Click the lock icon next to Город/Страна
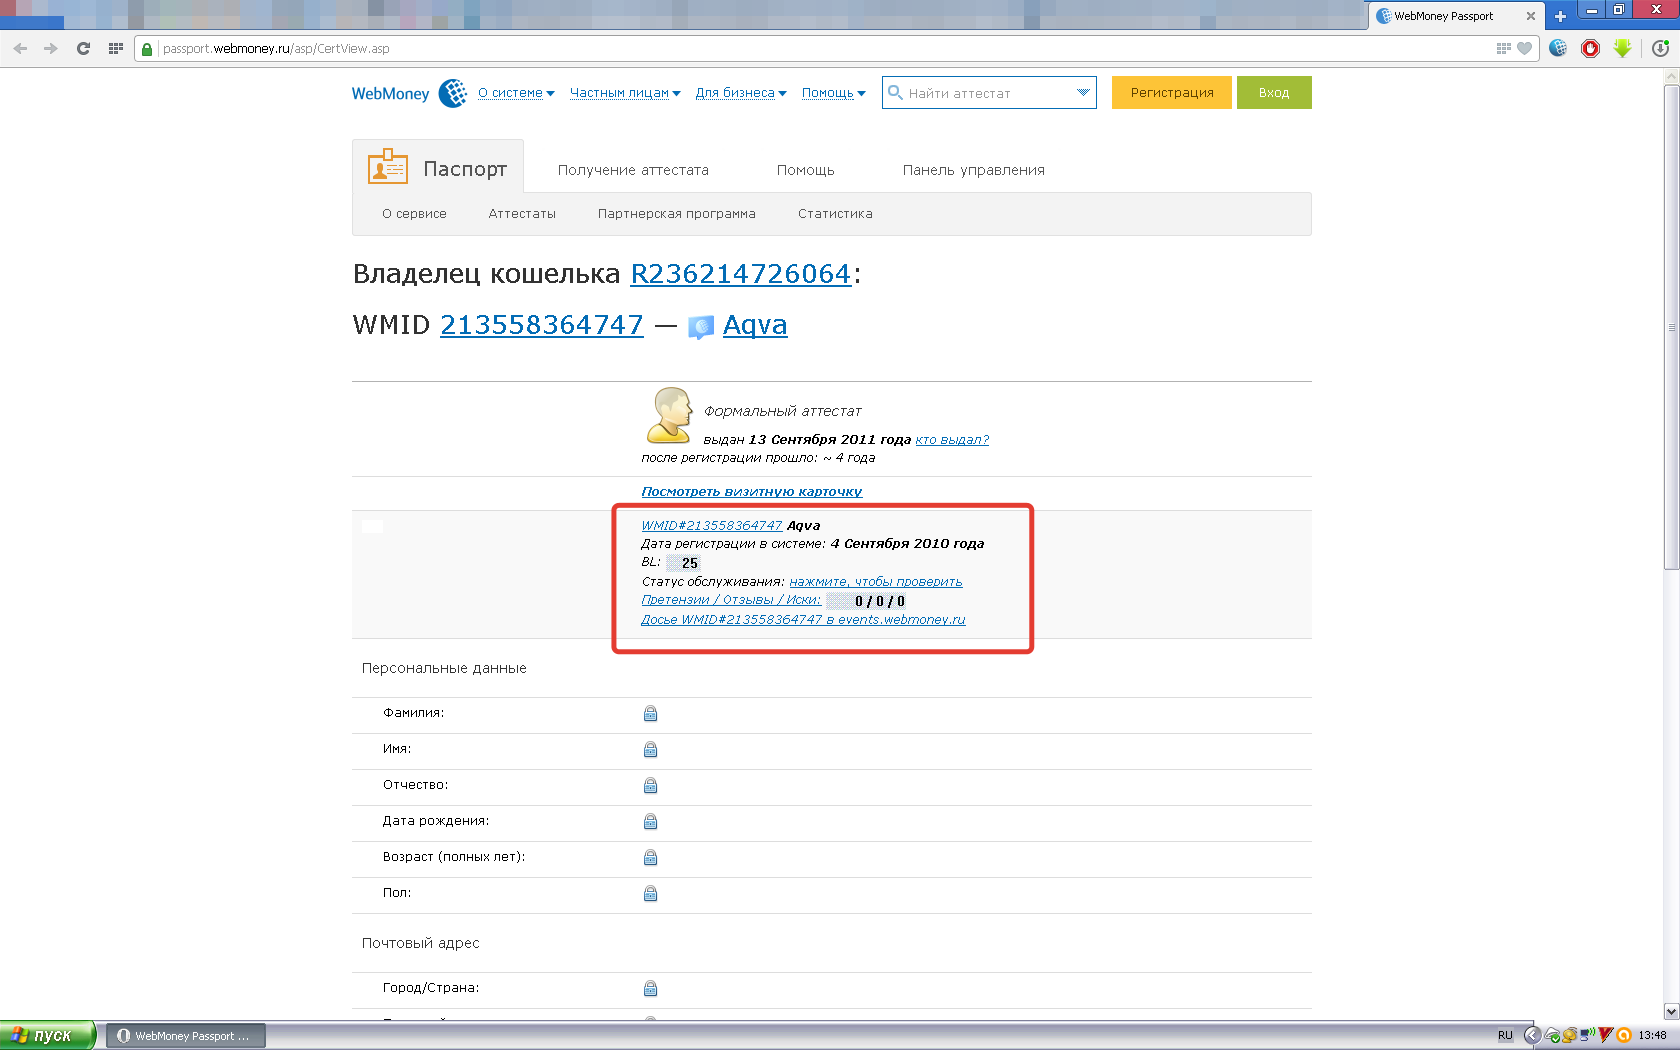The width and height of the screenshot is (1680, 1050). pyautogui.click(x=650, y=988)
